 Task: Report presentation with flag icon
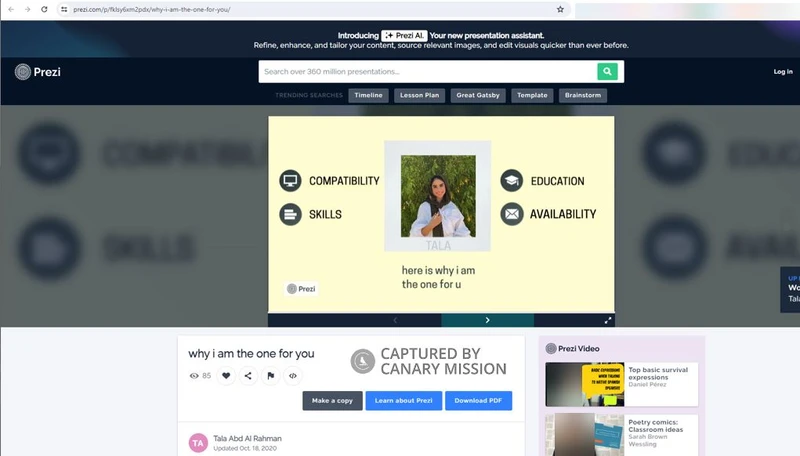(270, 376)
